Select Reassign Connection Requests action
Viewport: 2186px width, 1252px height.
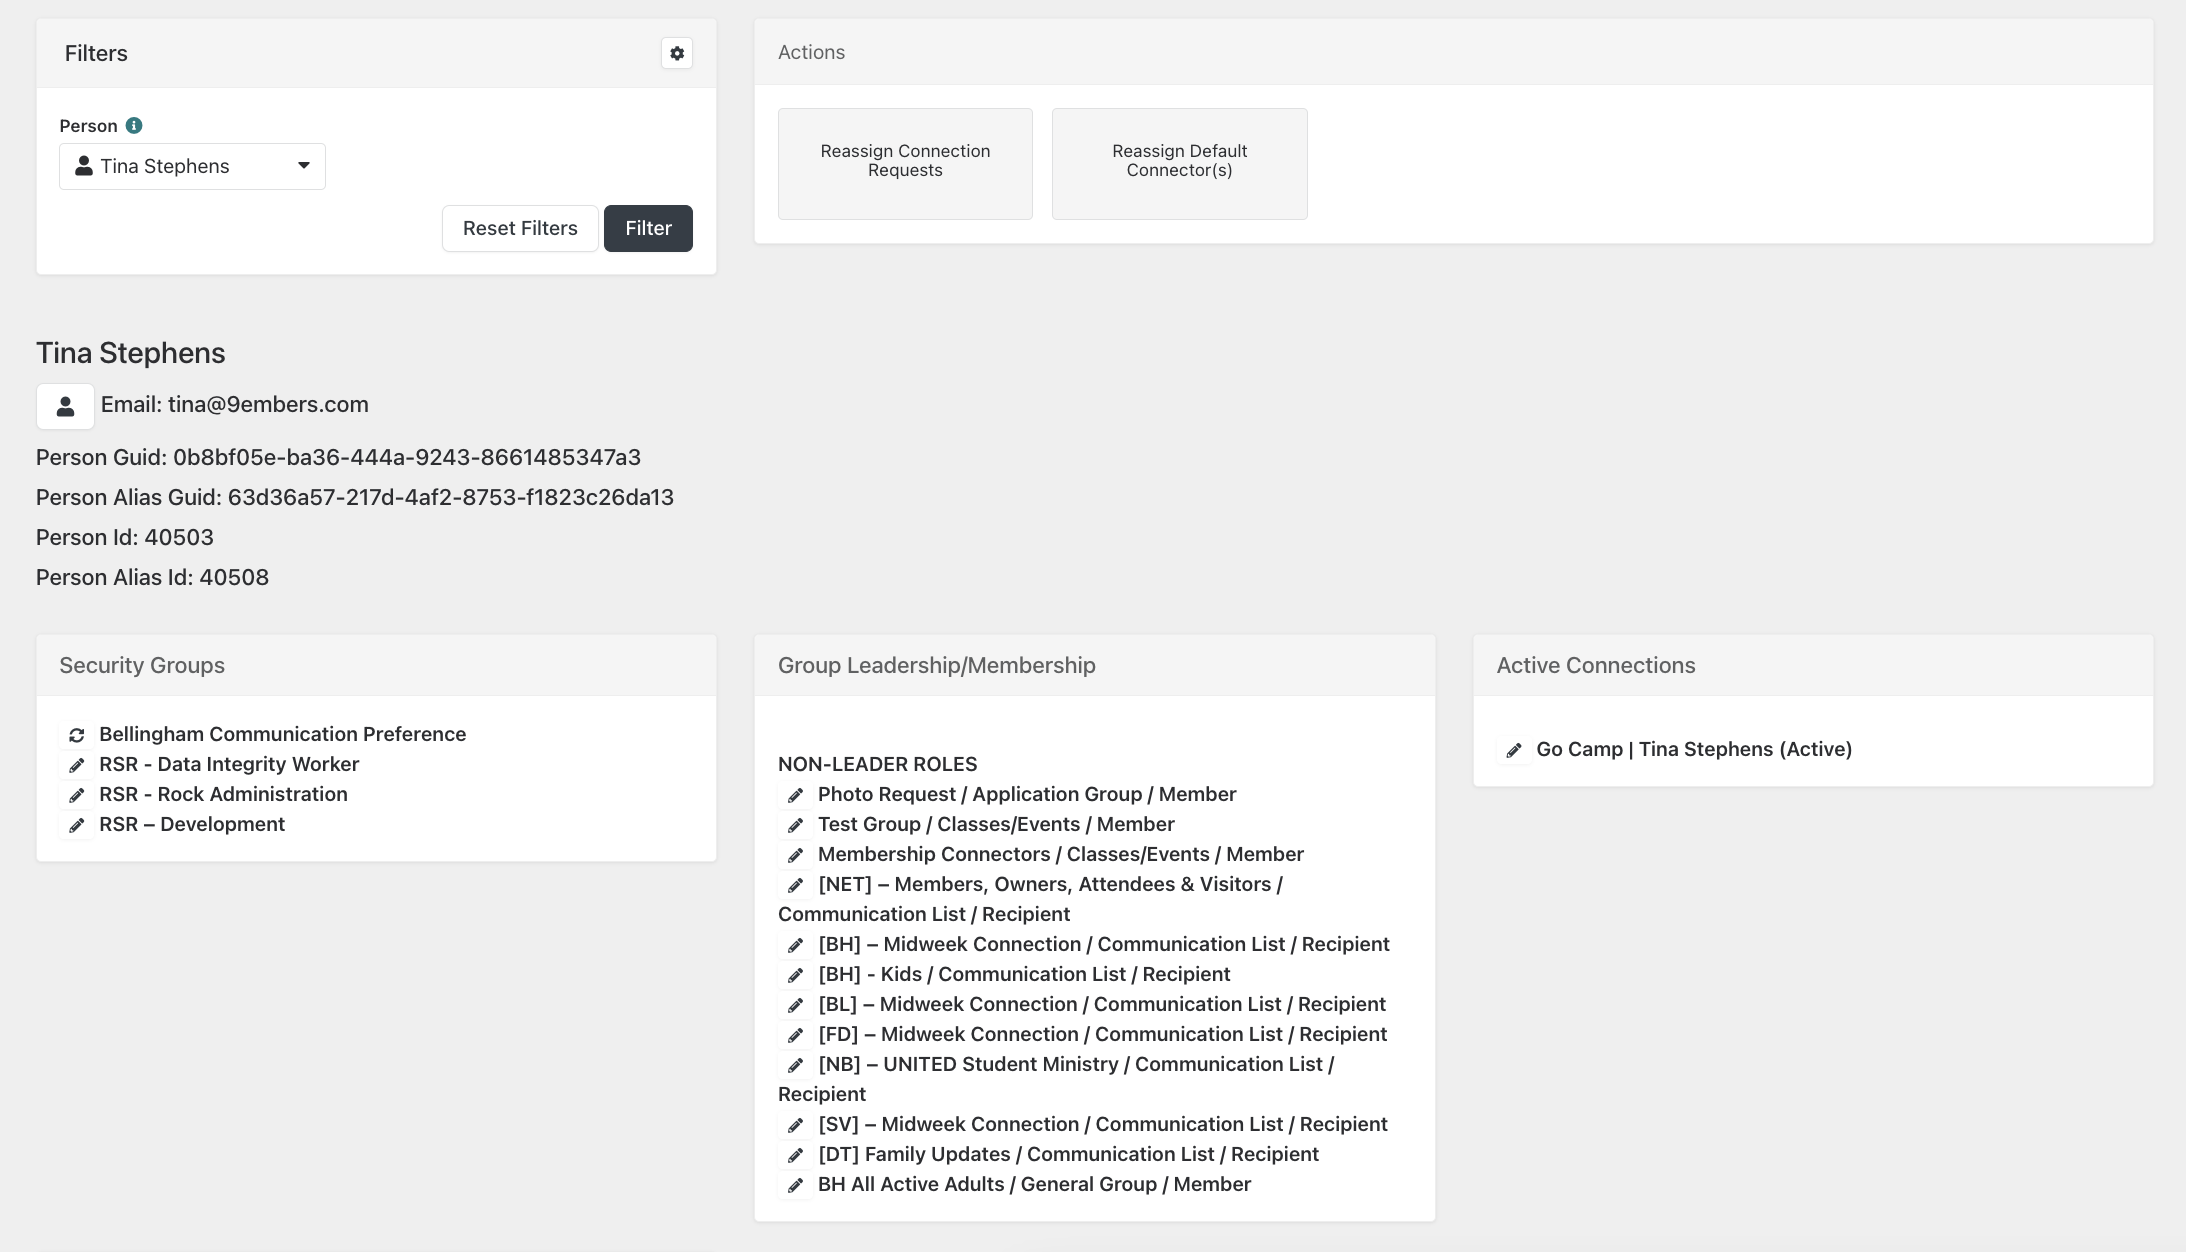click(x=905, y=163)
